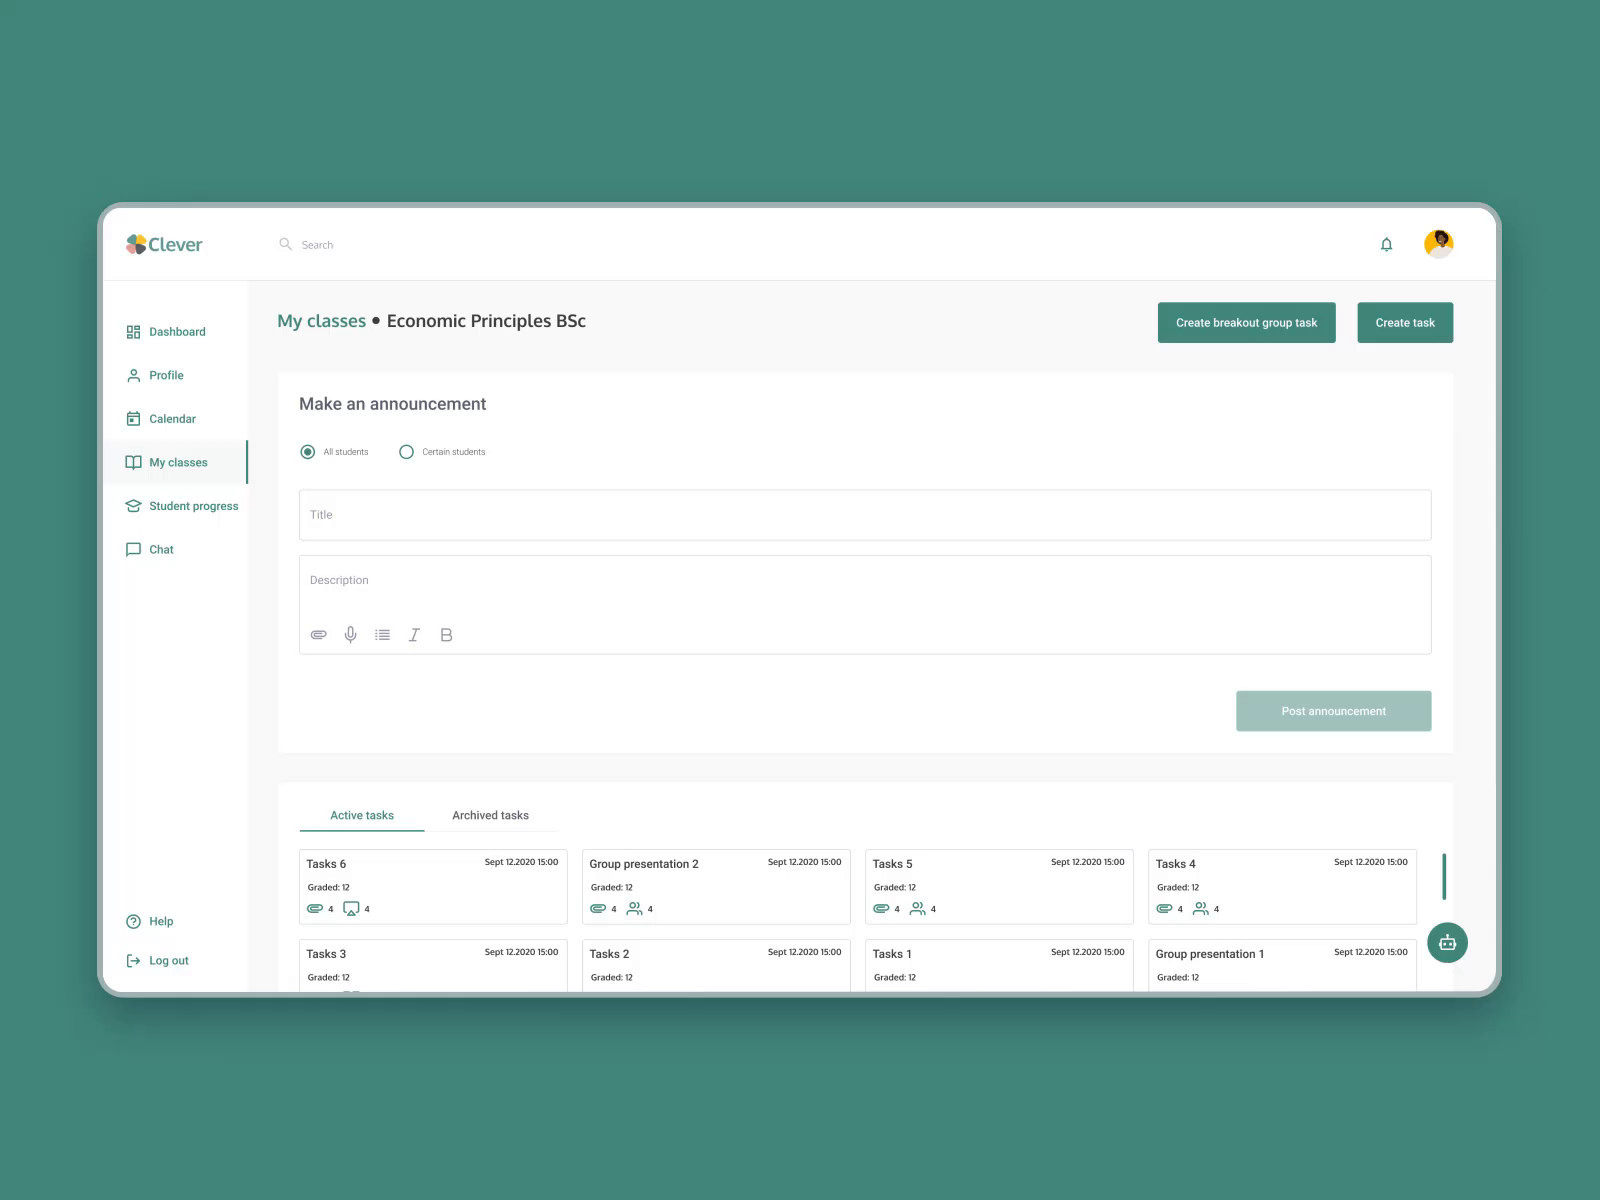Click the Clever logo in the top-left
The width and height of the screenshot is (1600, 1200).
(x=165, y=244)
